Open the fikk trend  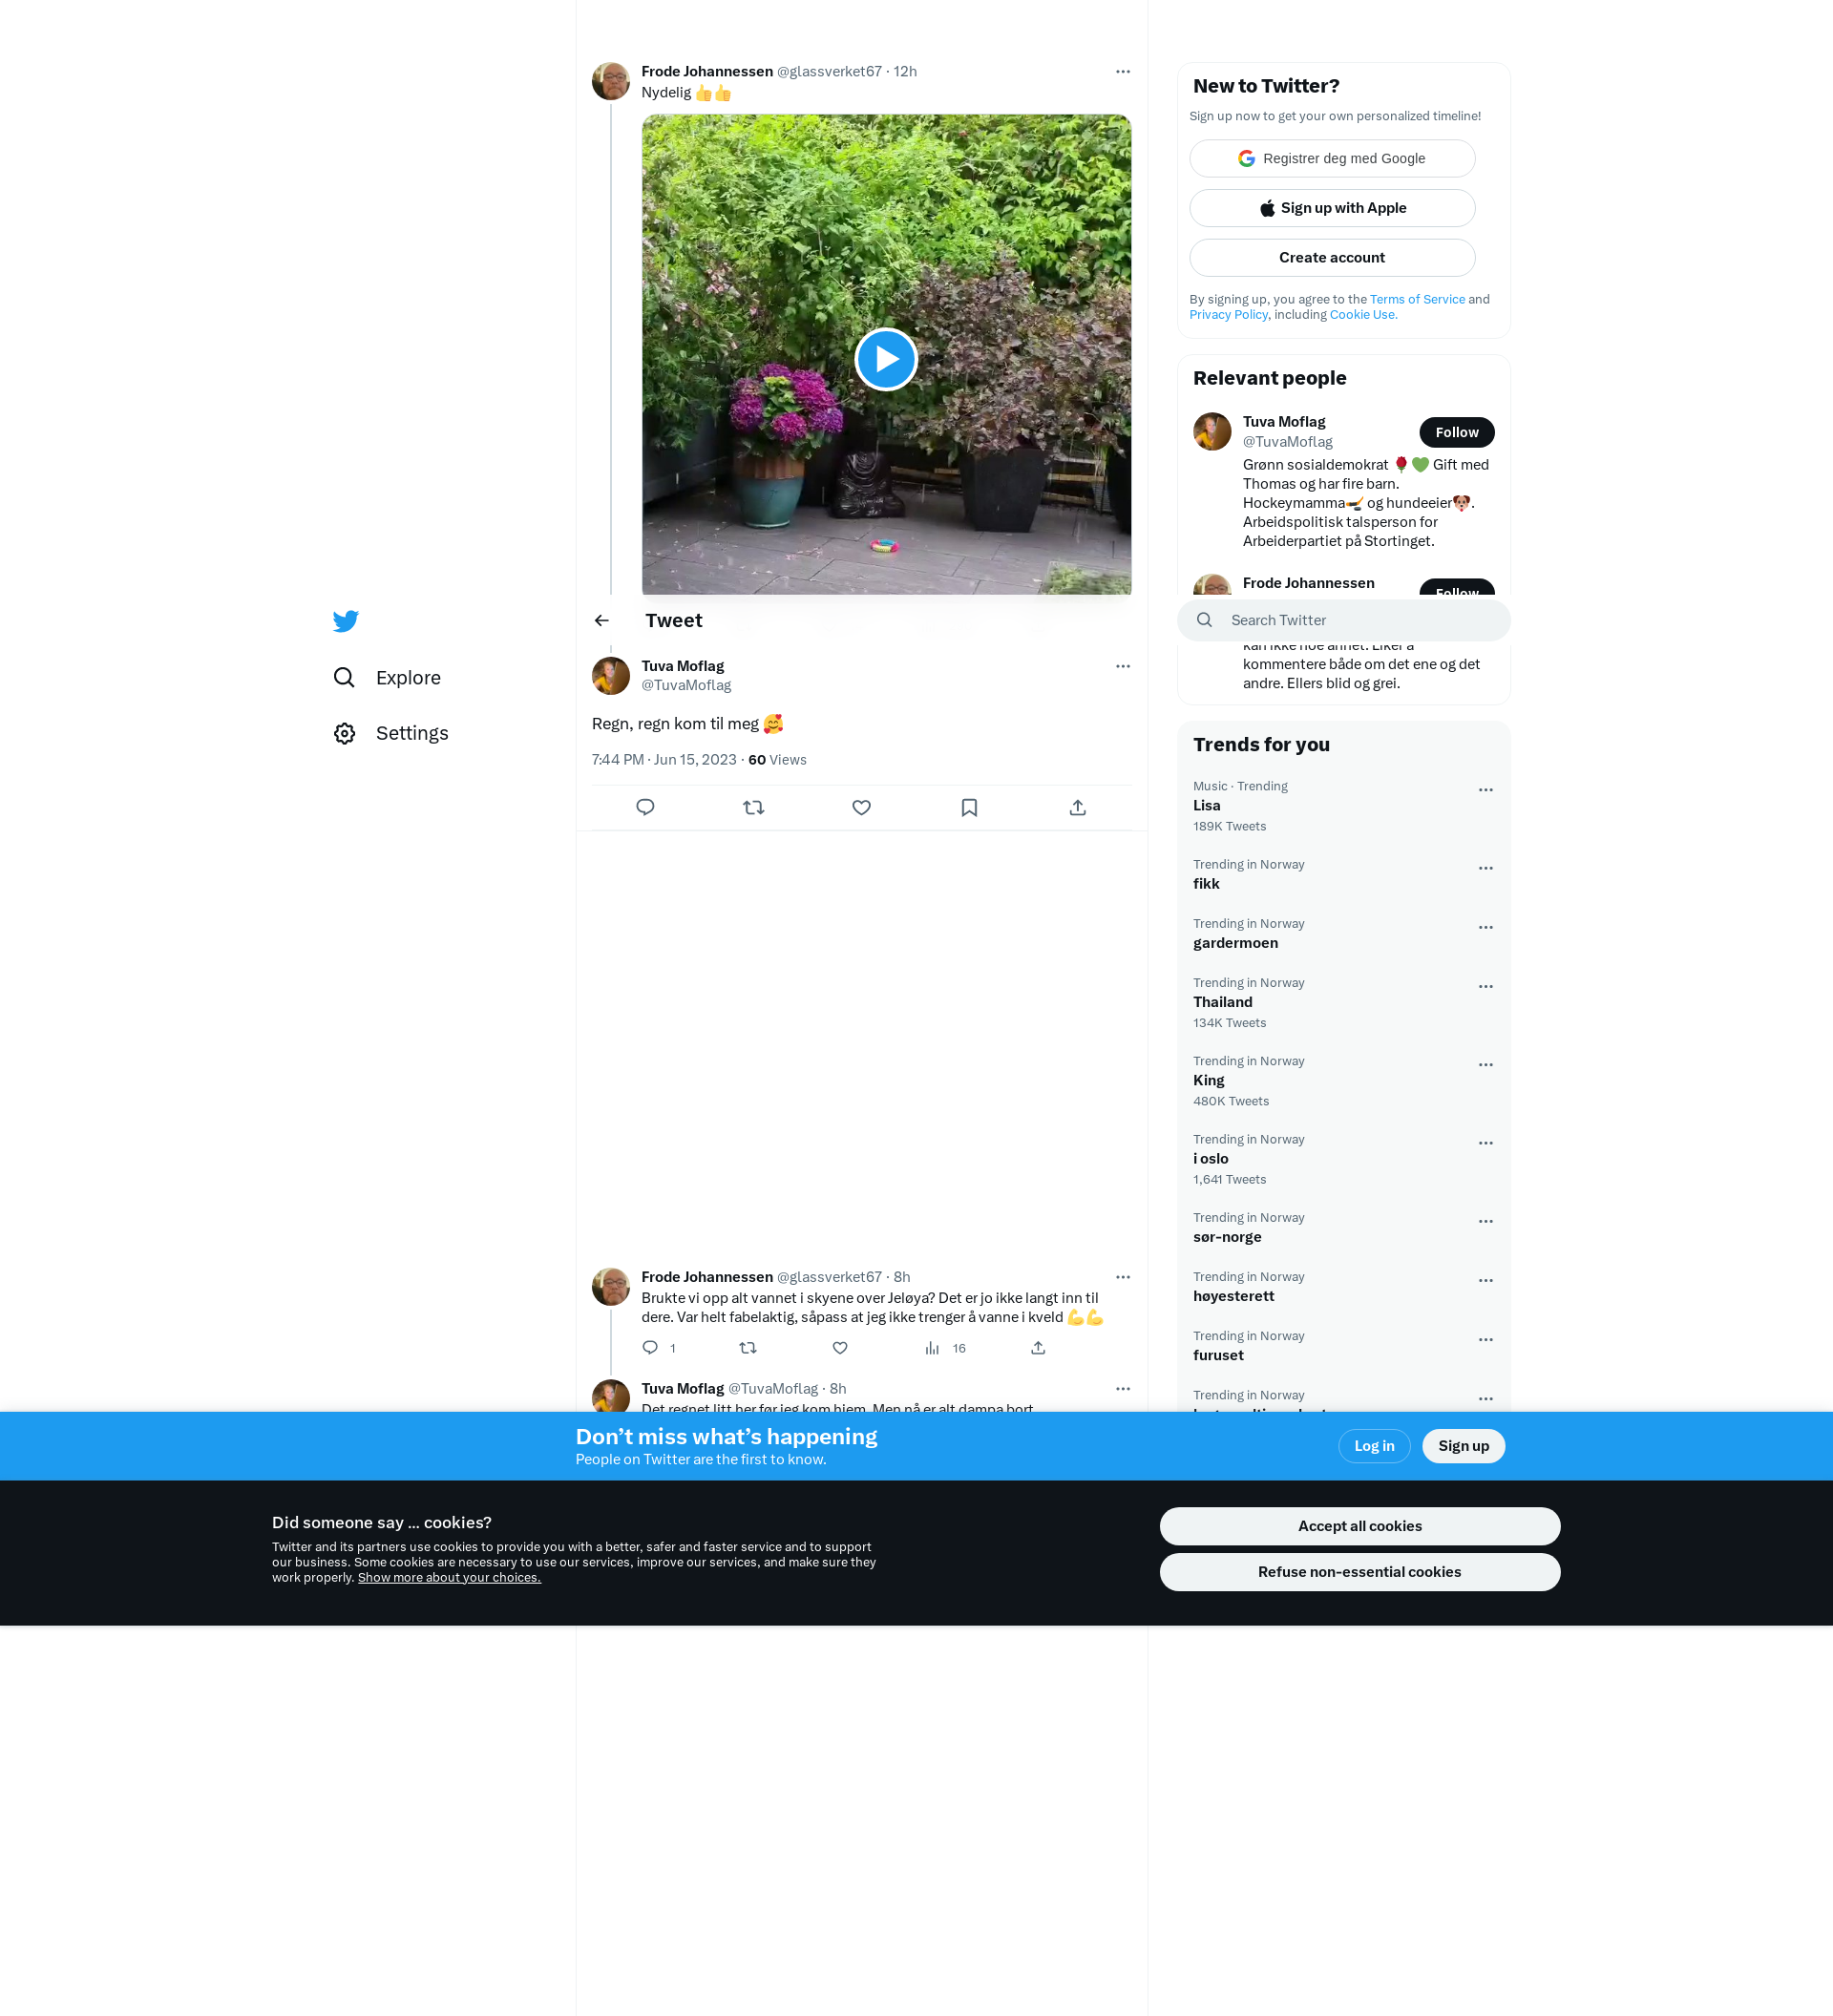click(x=1342, y=875)
